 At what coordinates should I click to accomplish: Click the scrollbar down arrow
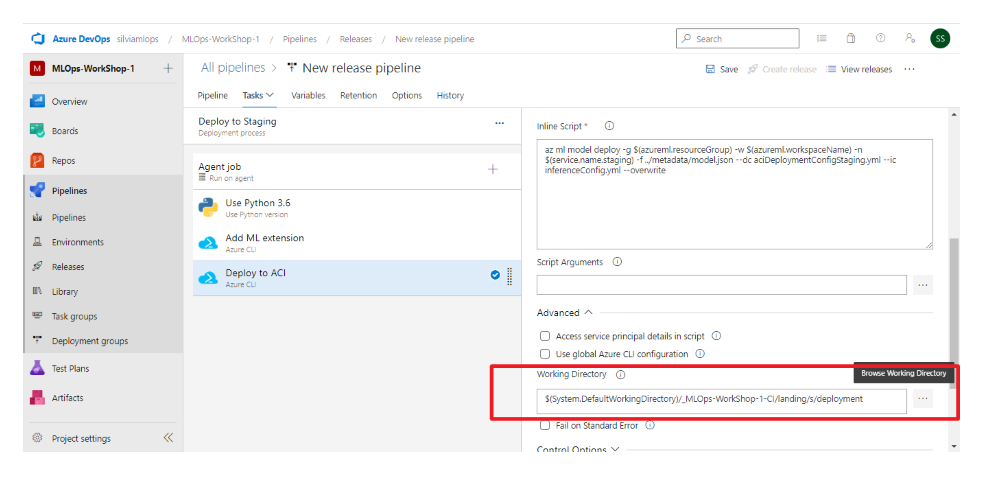coord(954,446)
